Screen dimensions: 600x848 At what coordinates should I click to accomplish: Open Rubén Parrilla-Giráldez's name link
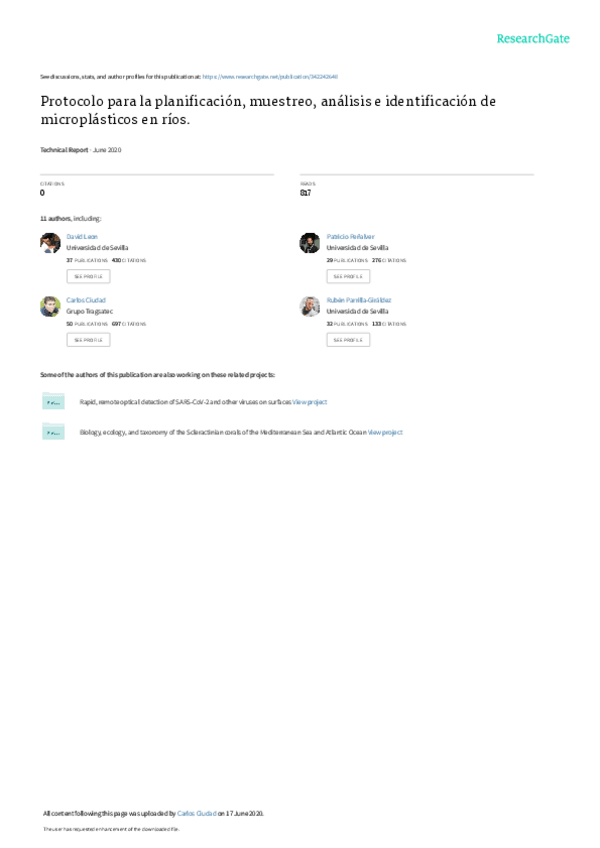click(359, 300)
